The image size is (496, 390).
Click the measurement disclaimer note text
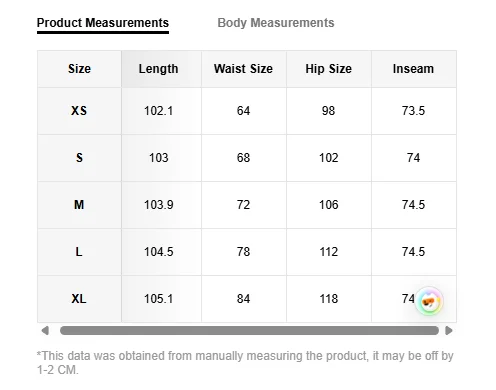tap(245, 363)
